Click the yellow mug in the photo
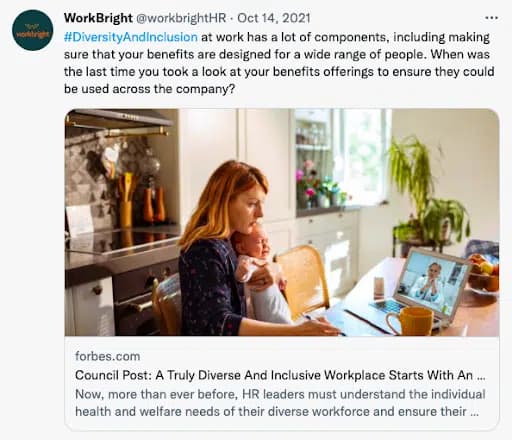 pos(411,321)
